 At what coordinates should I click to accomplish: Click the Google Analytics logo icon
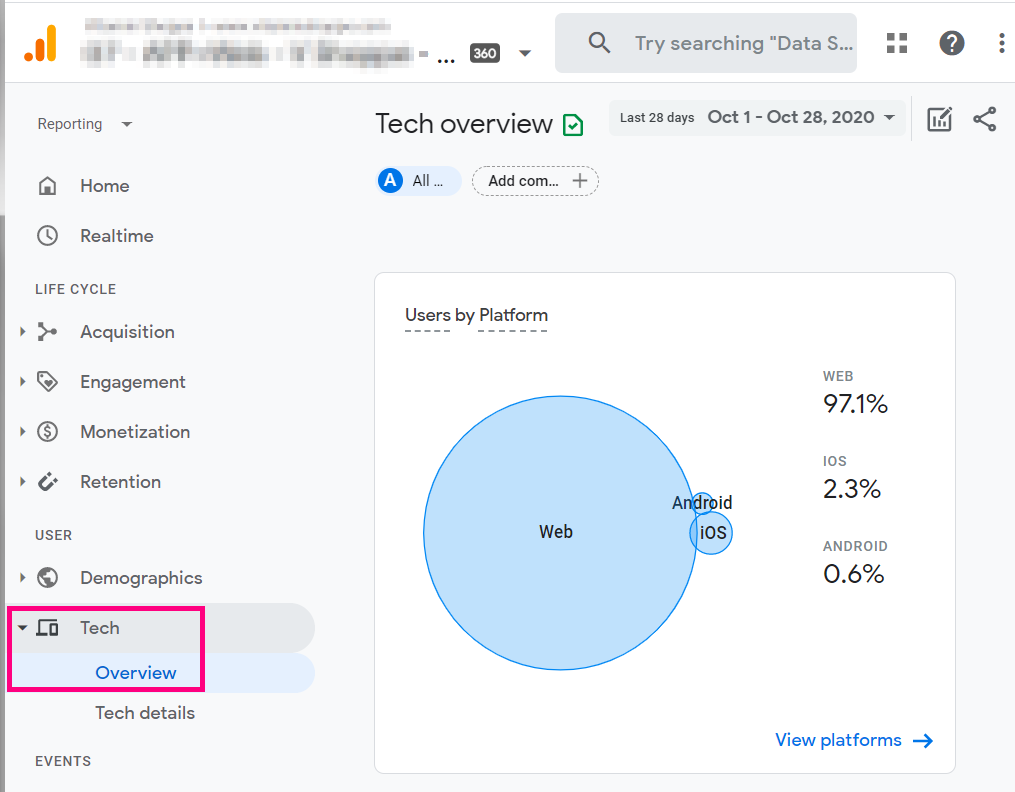click(x=41, y=43)
